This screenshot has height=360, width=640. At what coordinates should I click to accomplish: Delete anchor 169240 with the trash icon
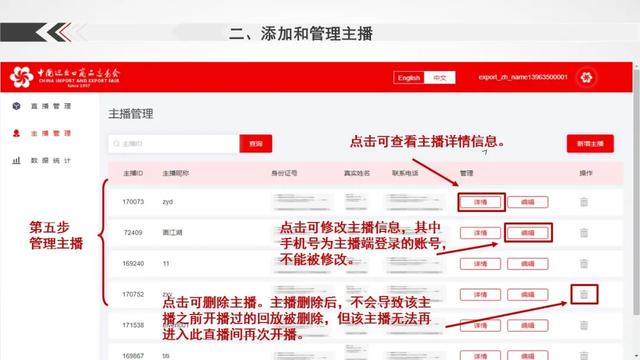coord(584,264)
